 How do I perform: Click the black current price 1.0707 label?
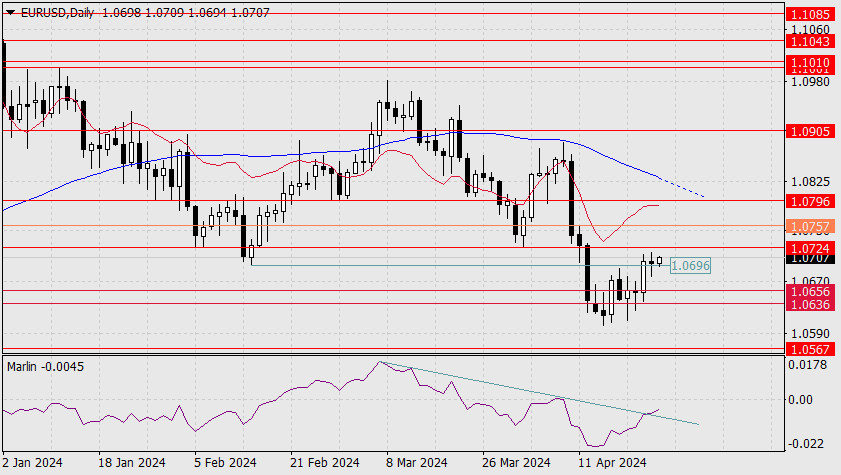(x=810, y=259)
